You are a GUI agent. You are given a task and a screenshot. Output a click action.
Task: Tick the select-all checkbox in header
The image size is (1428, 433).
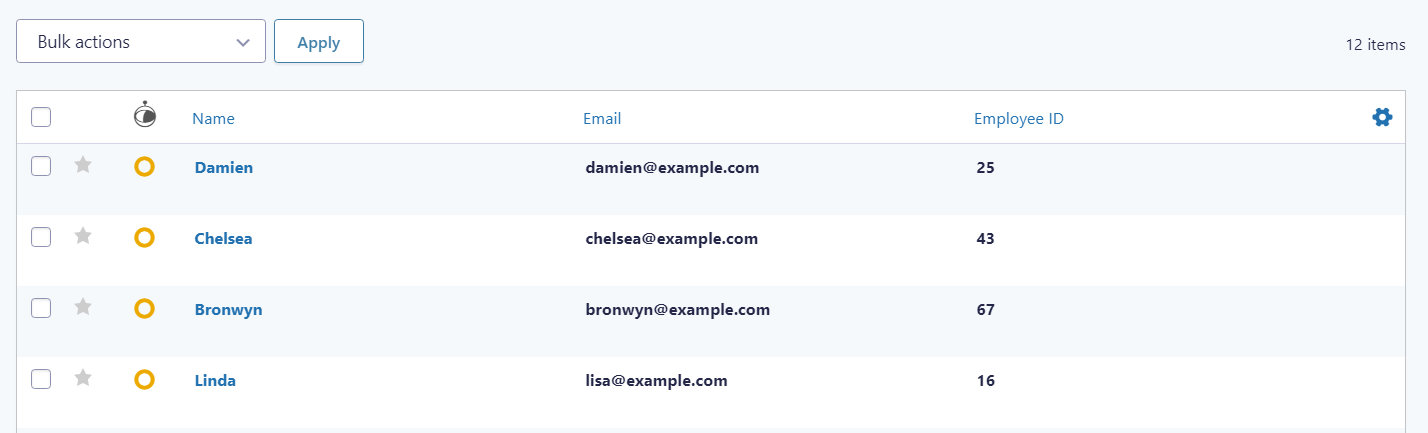[x=41, y=118]
